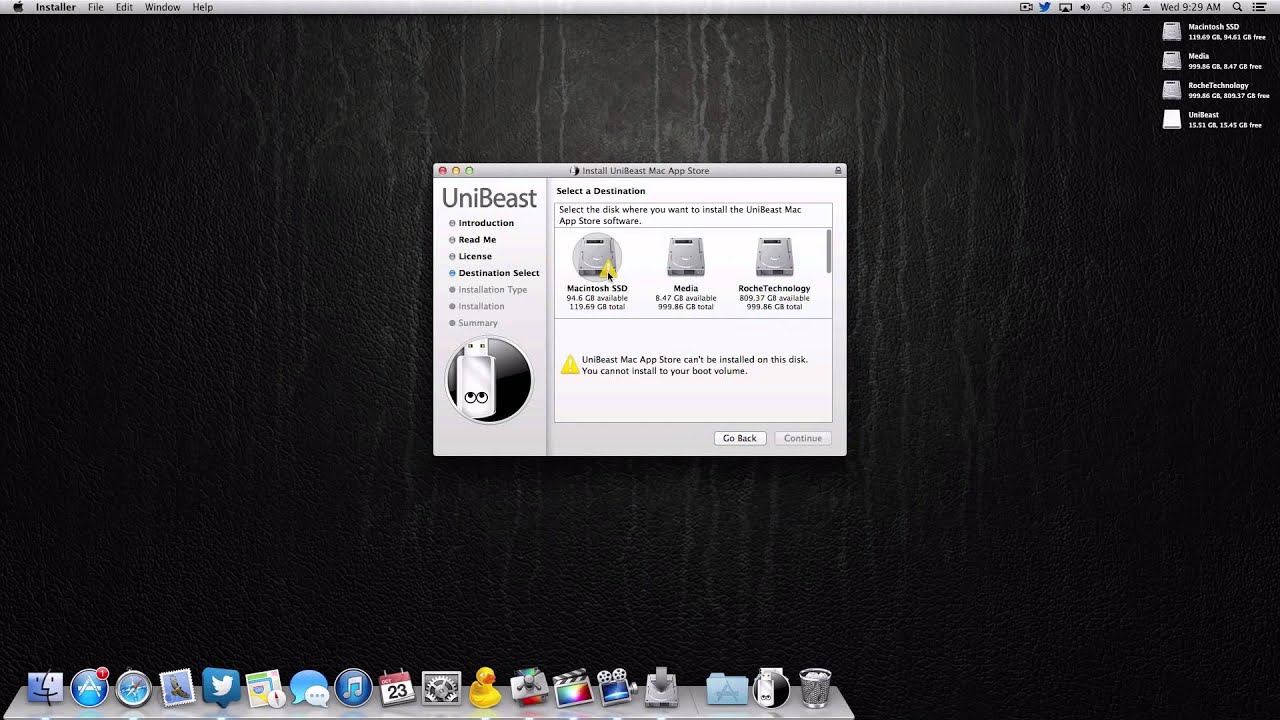Viewport: 1280px width, 720px height.
Task: Open Cyberduck rubber duck icon in Dock
Action: pyautogui.click(x=485, y=688)
